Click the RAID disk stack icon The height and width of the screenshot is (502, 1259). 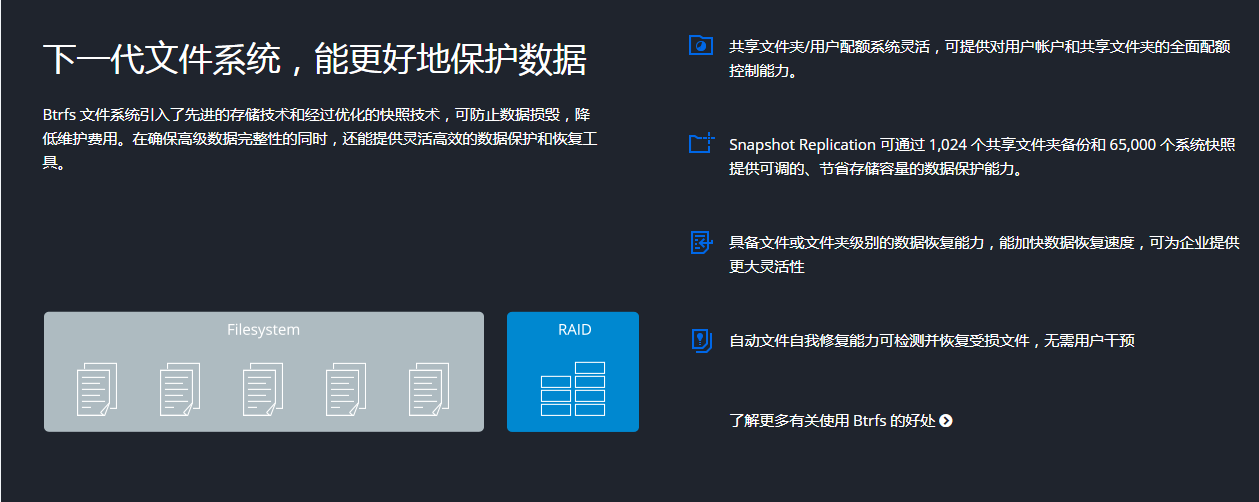(x=573, y=389)
